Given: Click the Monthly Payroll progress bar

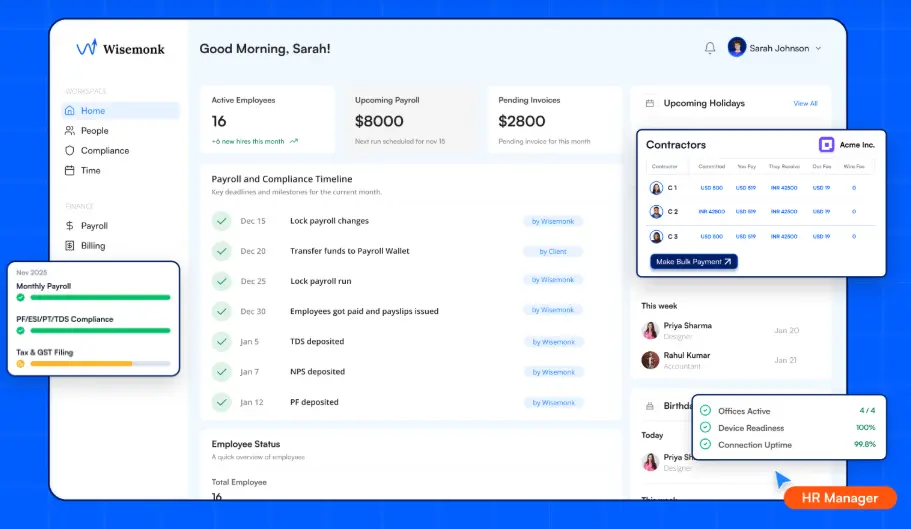Looking at the screenshot, I should 100,297.
